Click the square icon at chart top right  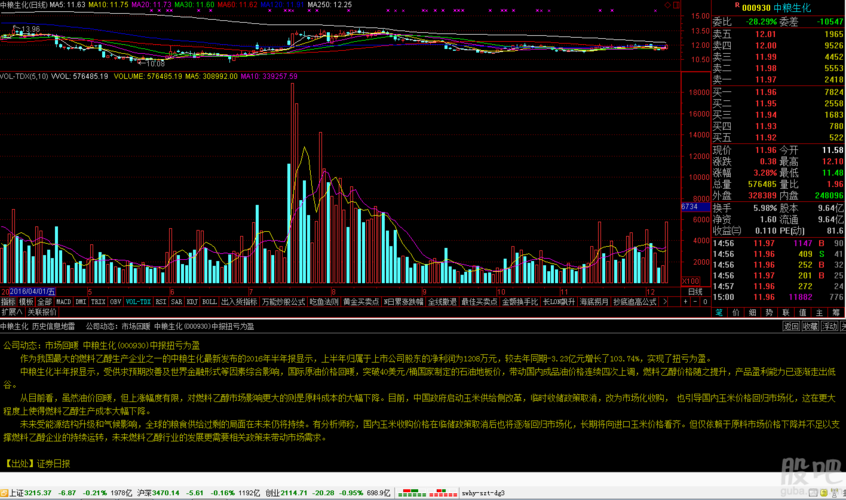pyautogui.click(x=677, y=5)
